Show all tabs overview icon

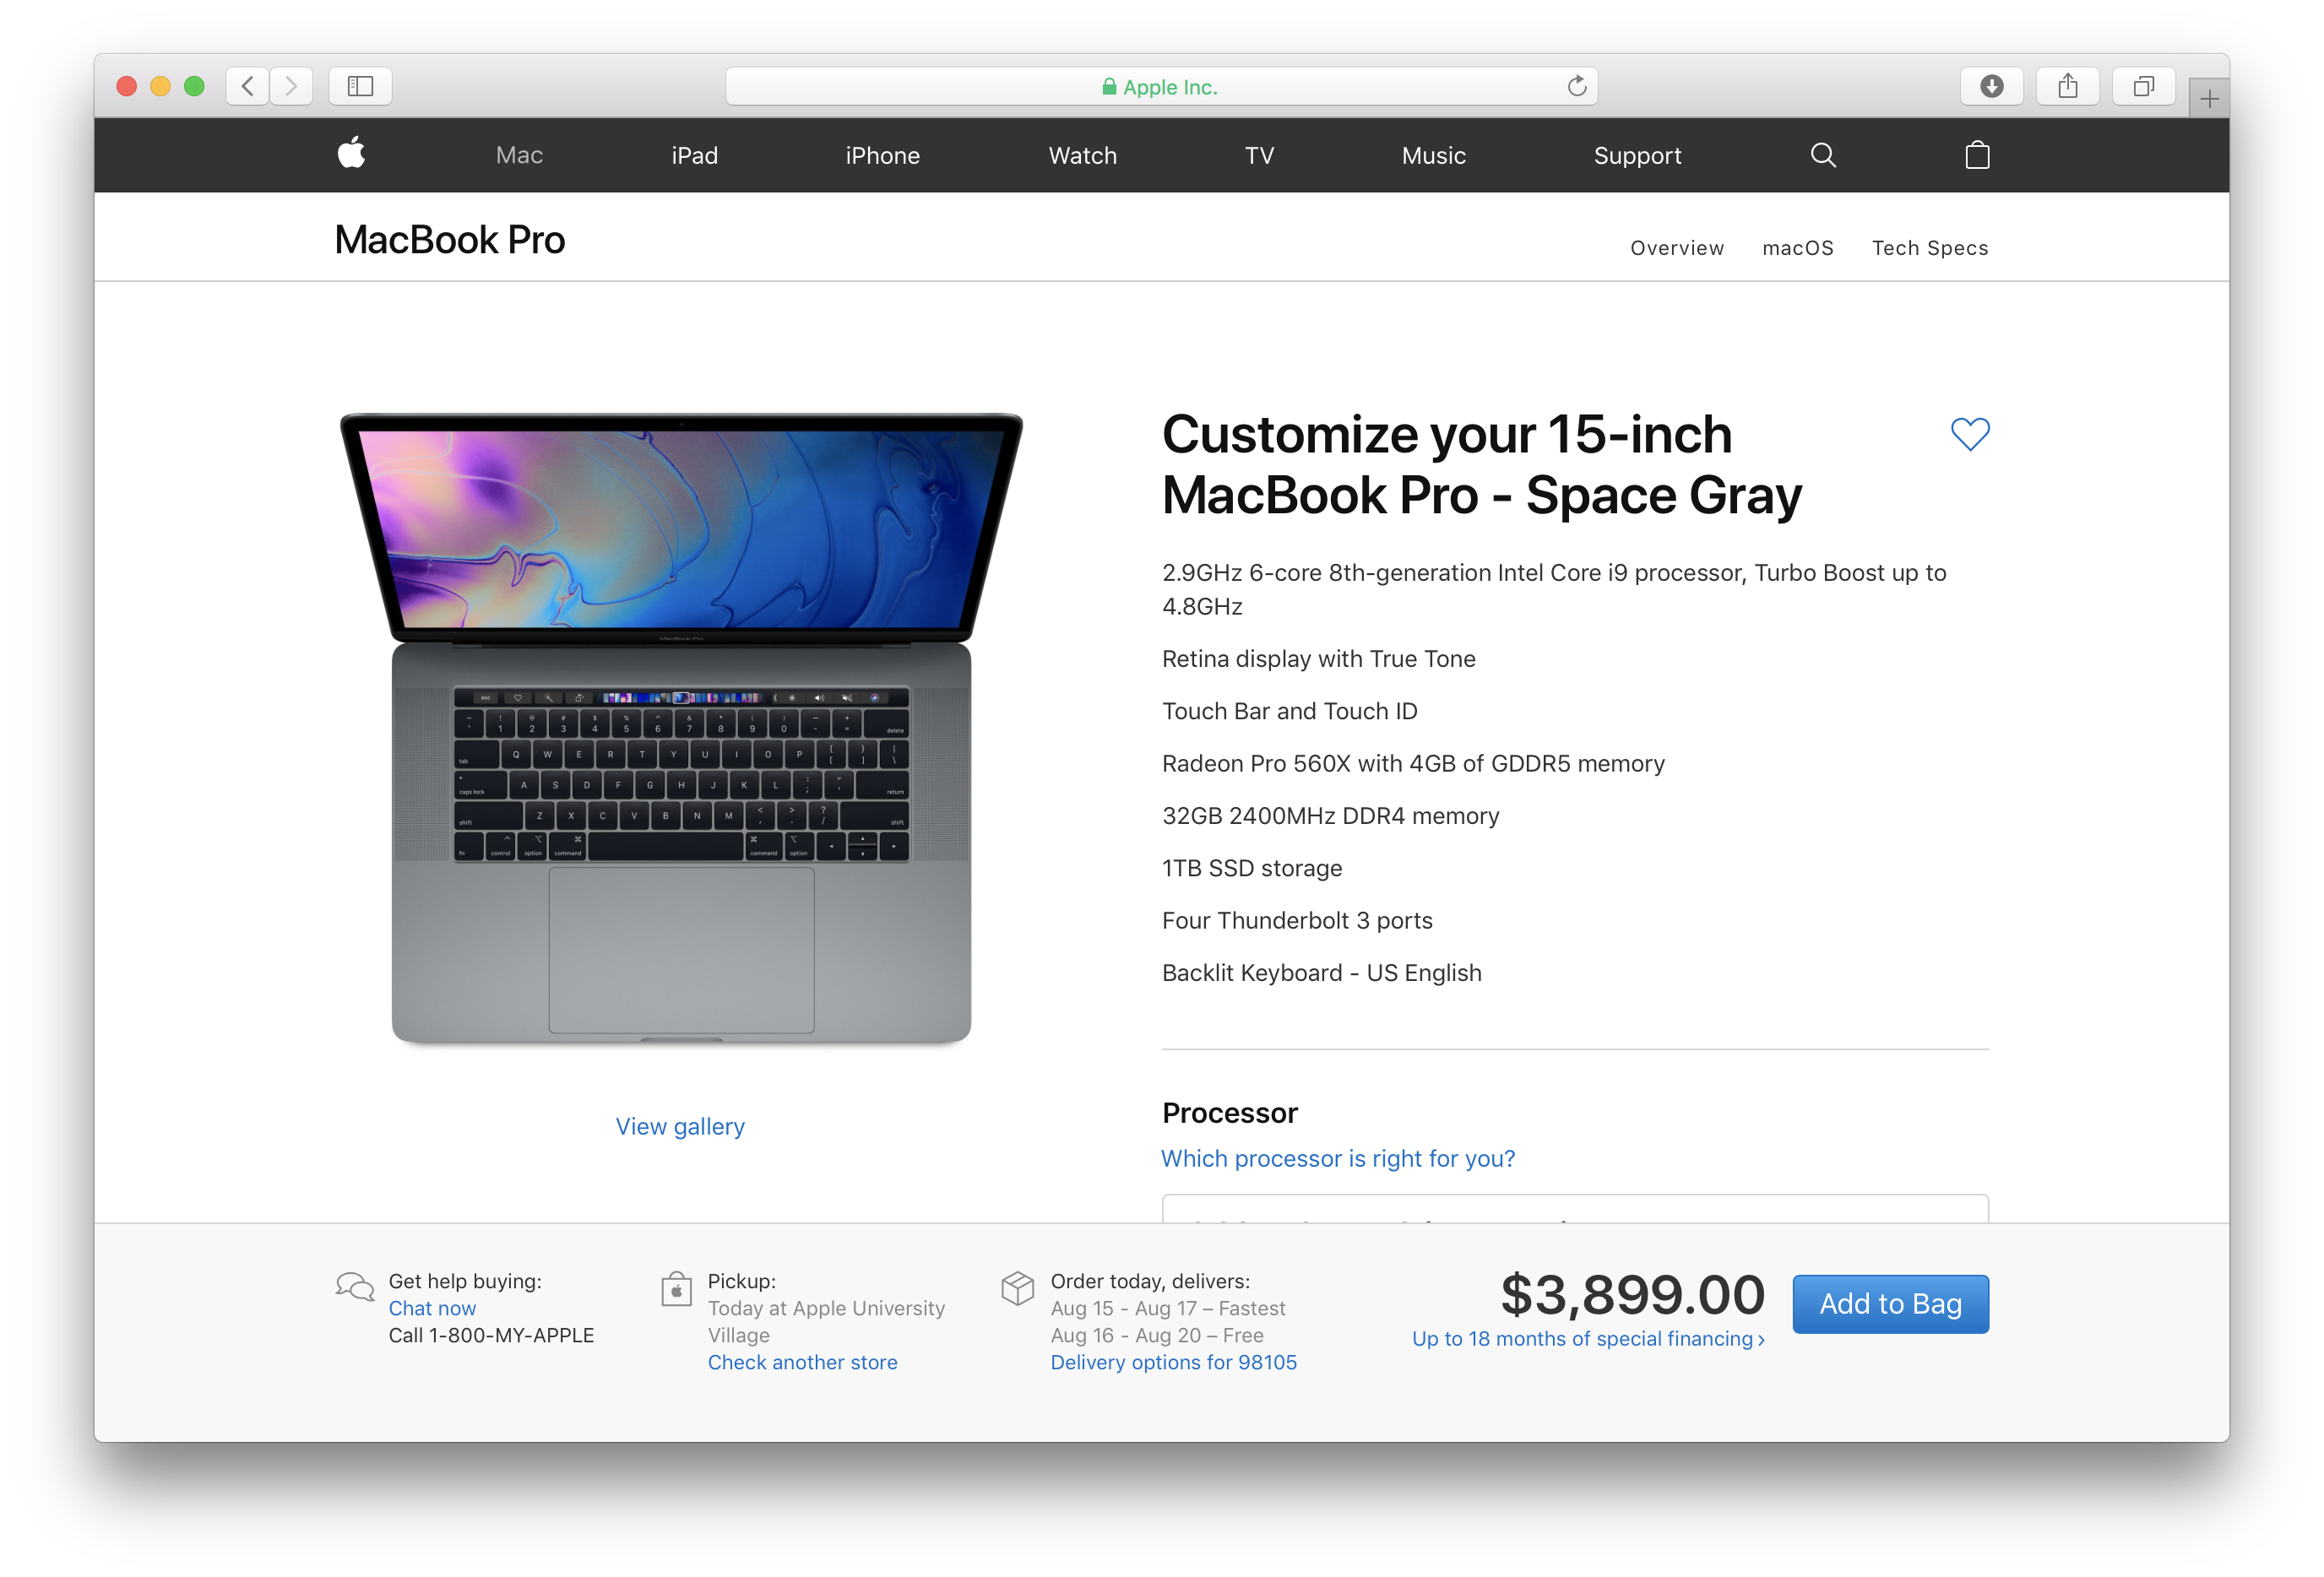coord(2144,87)
